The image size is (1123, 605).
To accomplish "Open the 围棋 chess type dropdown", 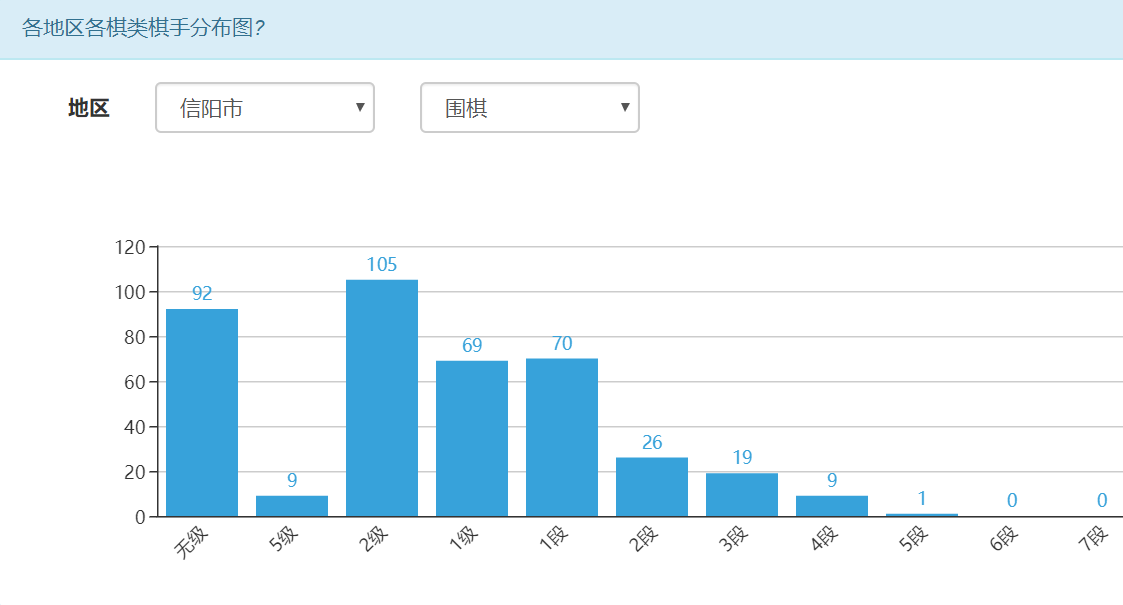I will click(x=528, y=108).
